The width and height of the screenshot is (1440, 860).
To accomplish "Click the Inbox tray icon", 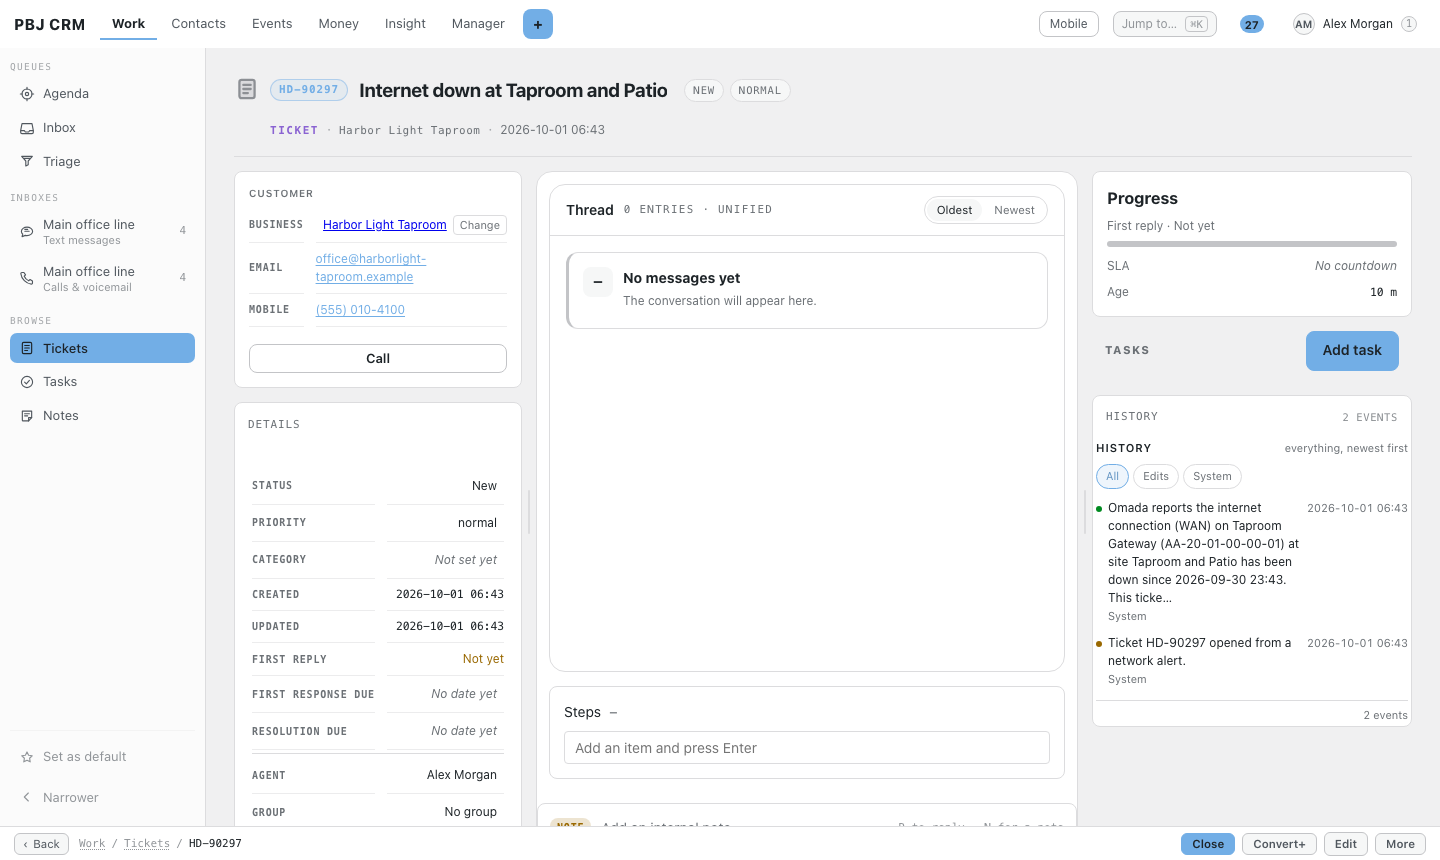I will pos(27,128).
